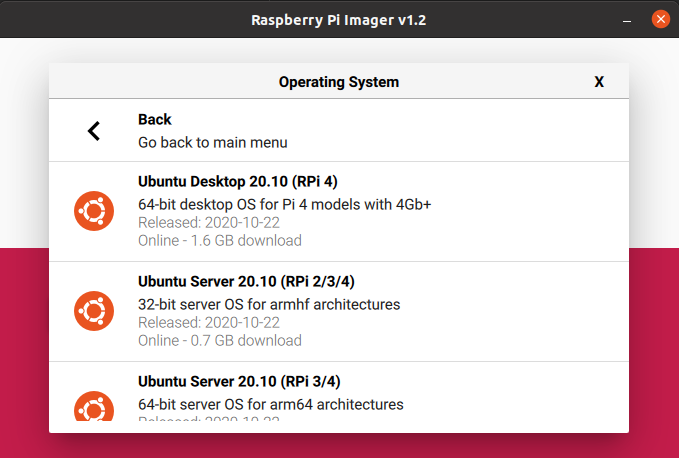The width and height of the screenshot is (679, 458).
Task: Select the Back menu entry
Action: pos(339,131)
